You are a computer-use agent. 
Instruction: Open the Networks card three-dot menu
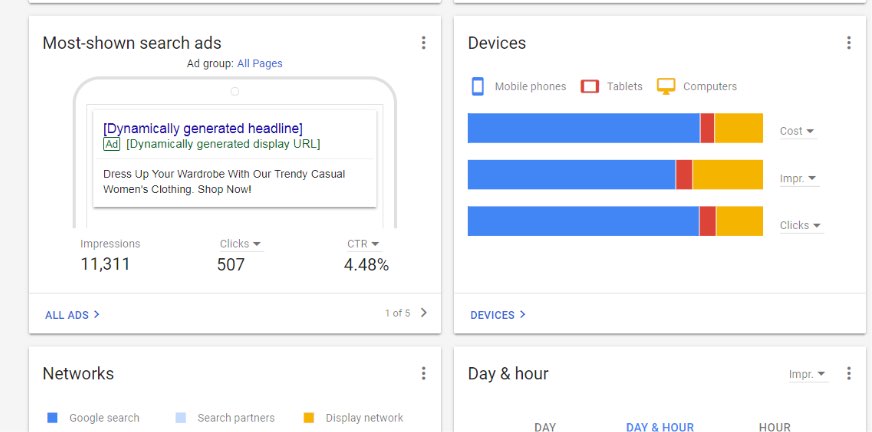(x=423, y=373)
